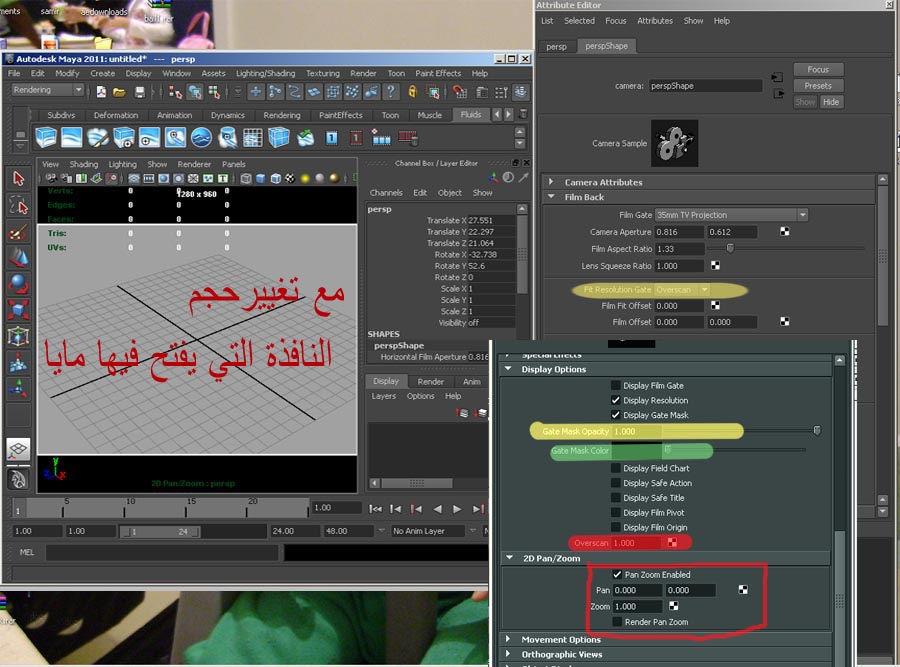Screen dimensions: 900x667
Task: Click the round ocean icon on Fluids shelf
Action: click(201, 138)
